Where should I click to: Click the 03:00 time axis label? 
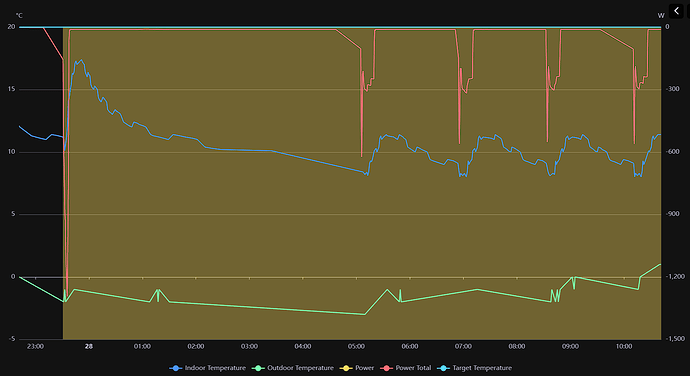(250, 347)
